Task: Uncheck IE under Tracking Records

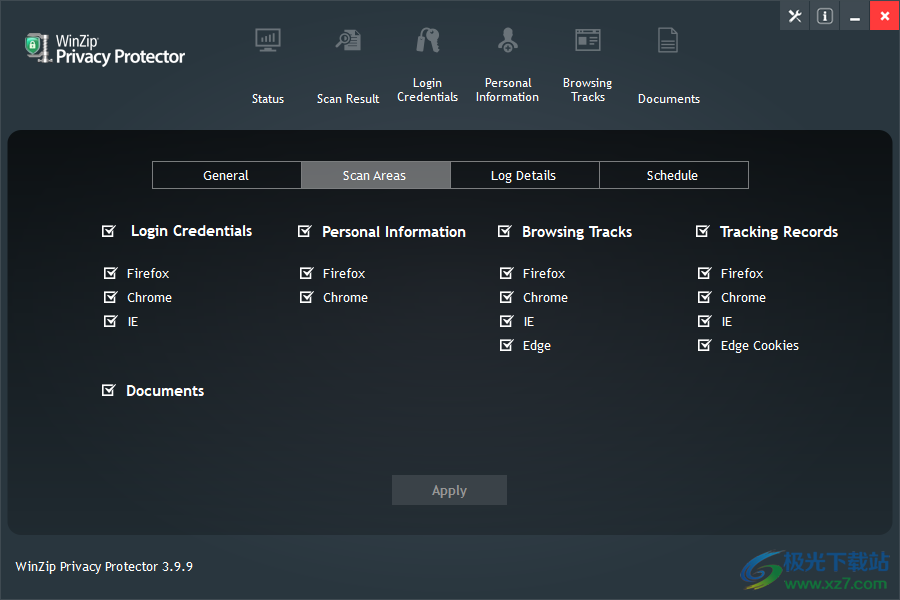Action: pyautogui.click(x=704, y=321)
